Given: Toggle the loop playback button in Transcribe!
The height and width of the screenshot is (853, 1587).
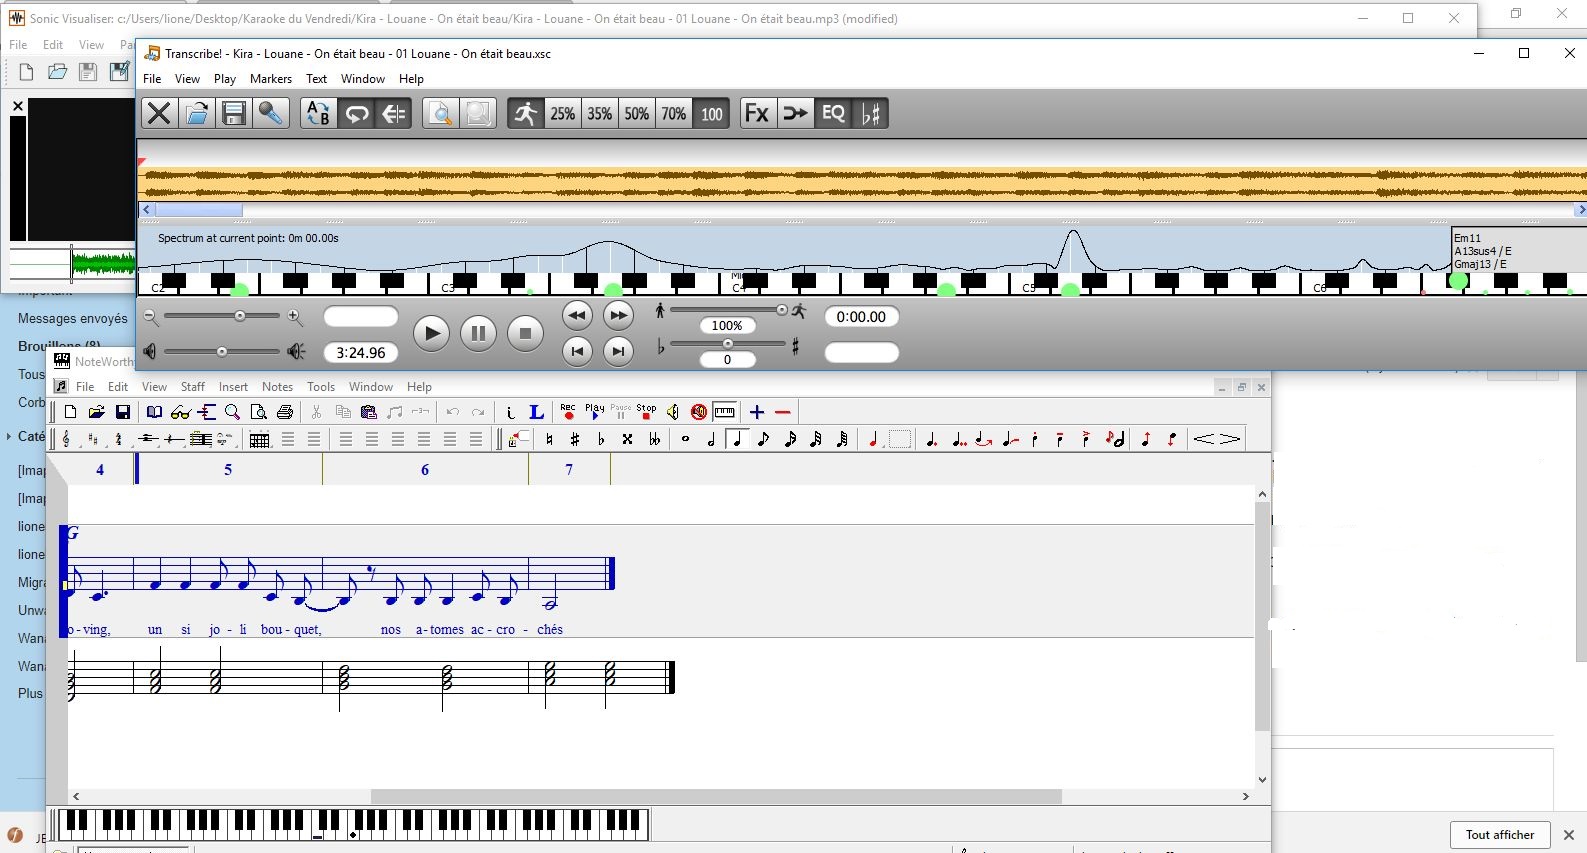Looking at the screenshot, I should tap(356, 113).
